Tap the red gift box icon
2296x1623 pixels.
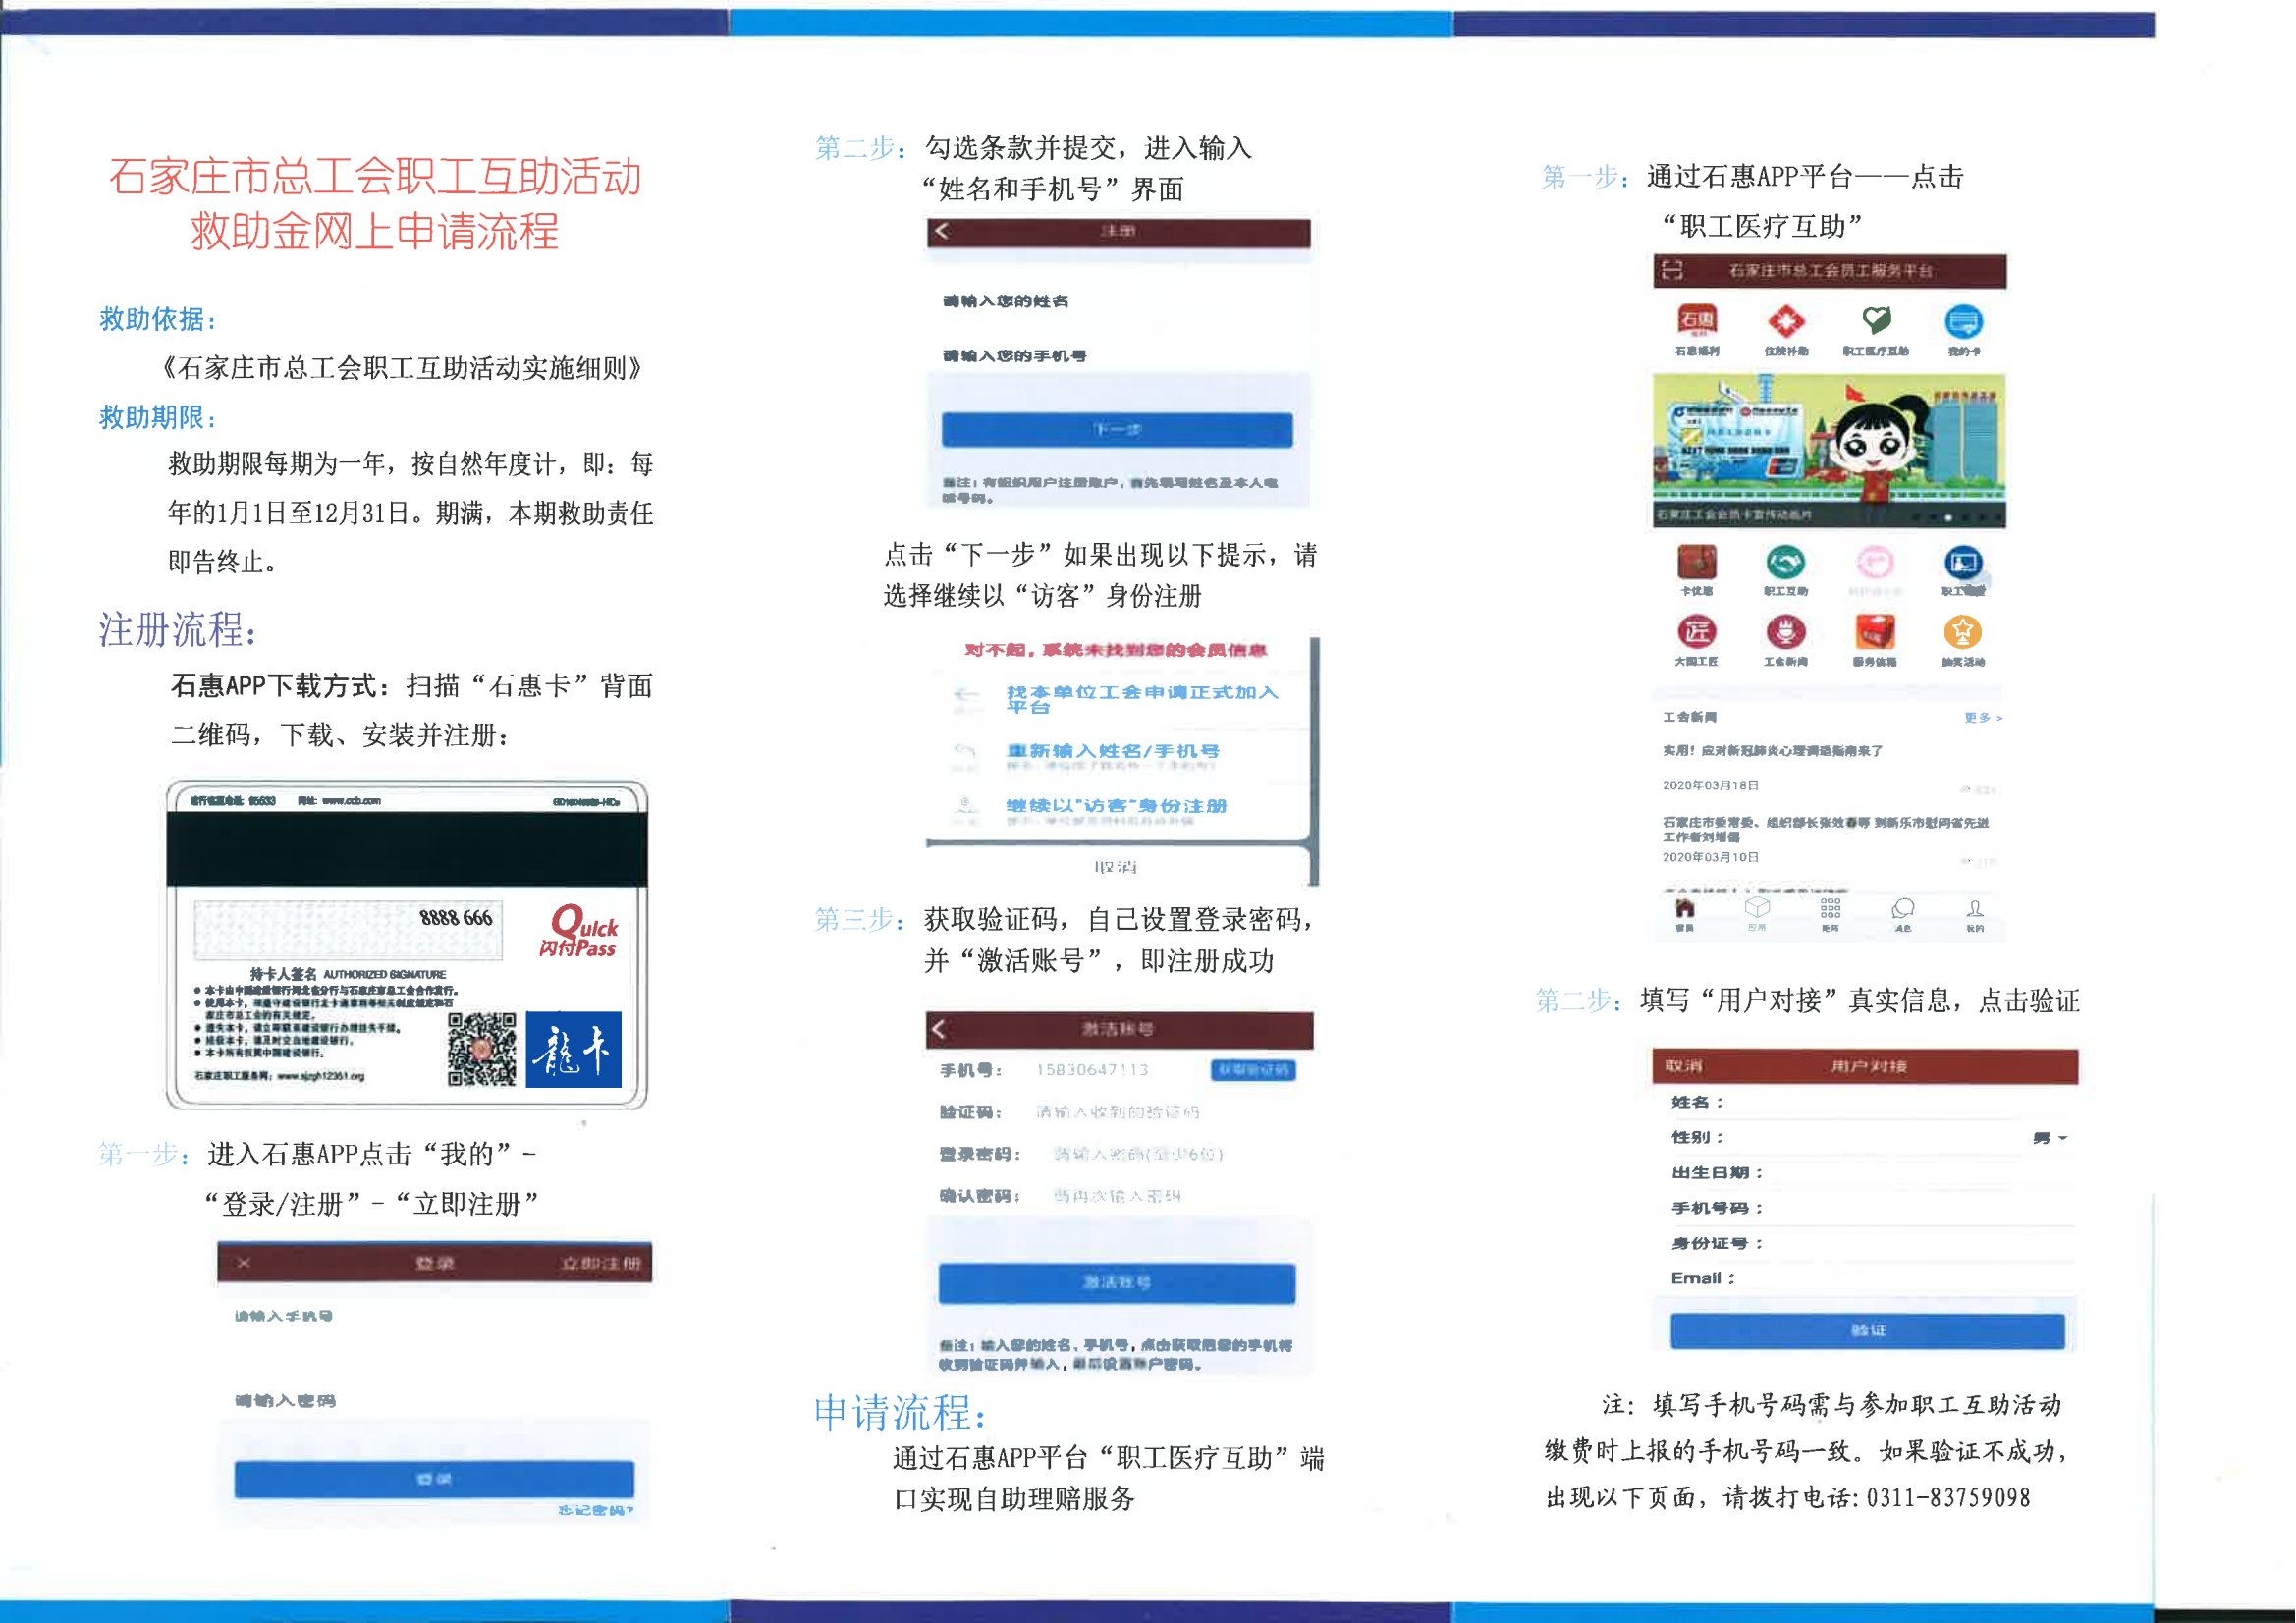(1875, 633)
